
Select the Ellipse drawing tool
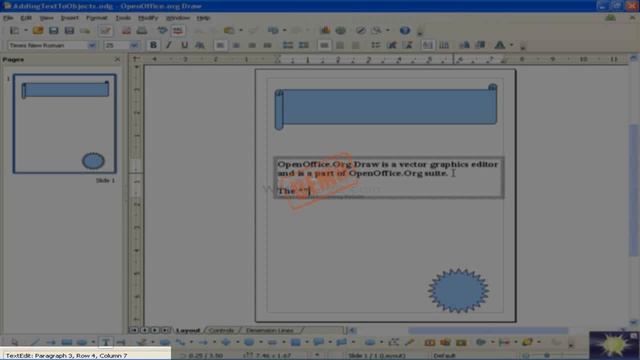pyautogui.click(x=82, y=342)
